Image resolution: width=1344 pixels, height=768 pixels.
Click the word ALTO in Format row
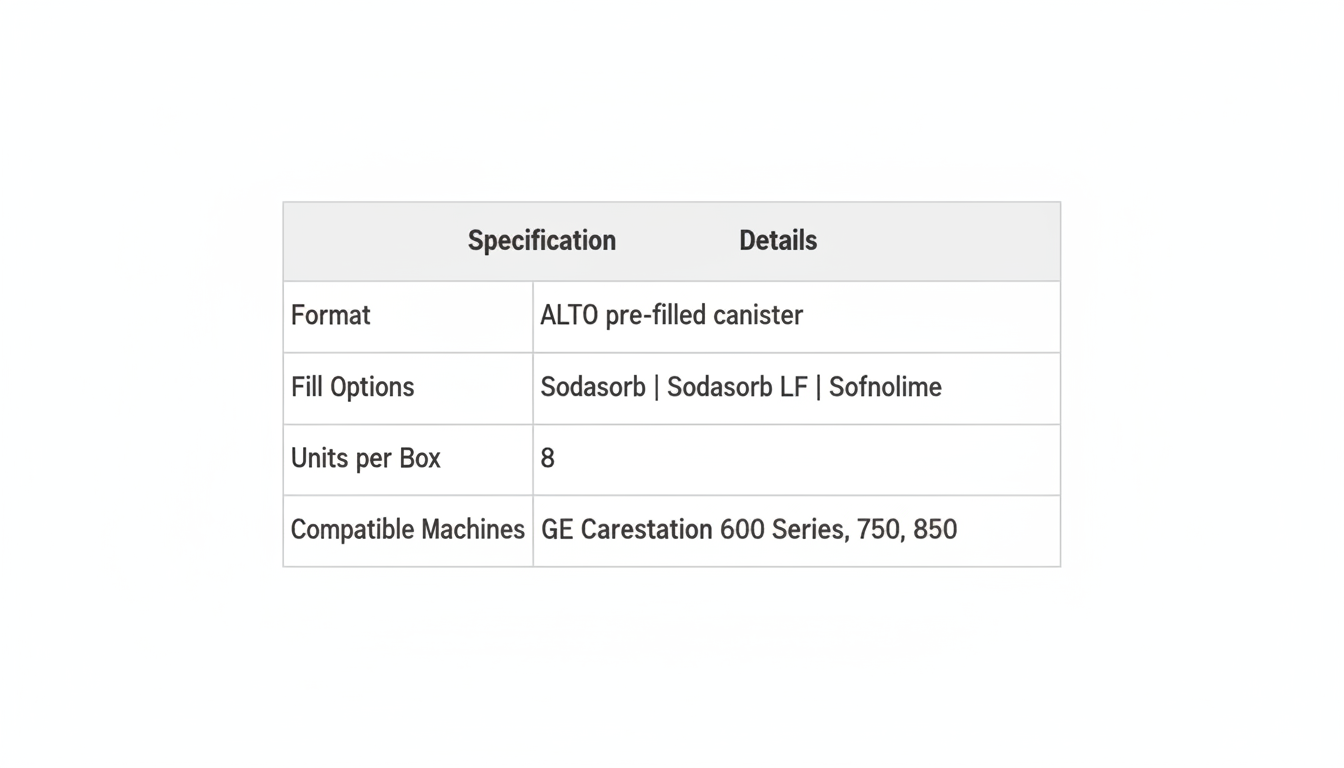(569, 316)
